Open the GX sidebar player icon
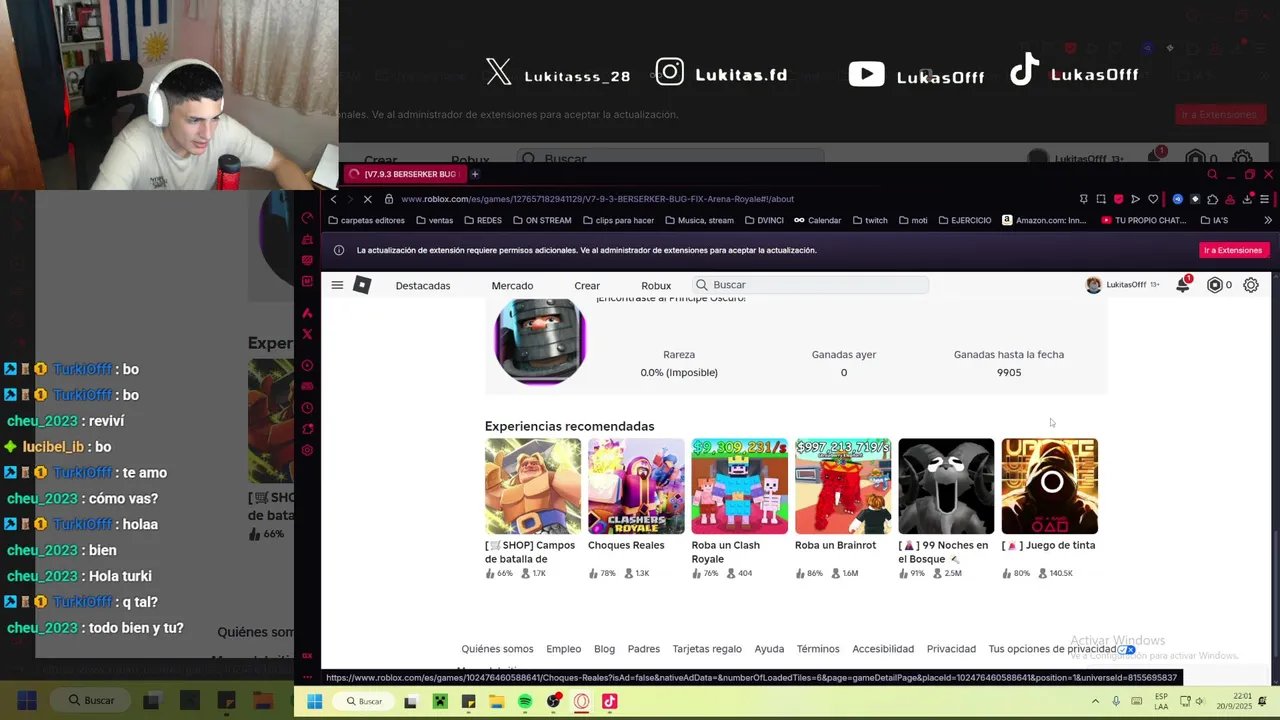The image size is (1280, 720). (x=308, y=365)
